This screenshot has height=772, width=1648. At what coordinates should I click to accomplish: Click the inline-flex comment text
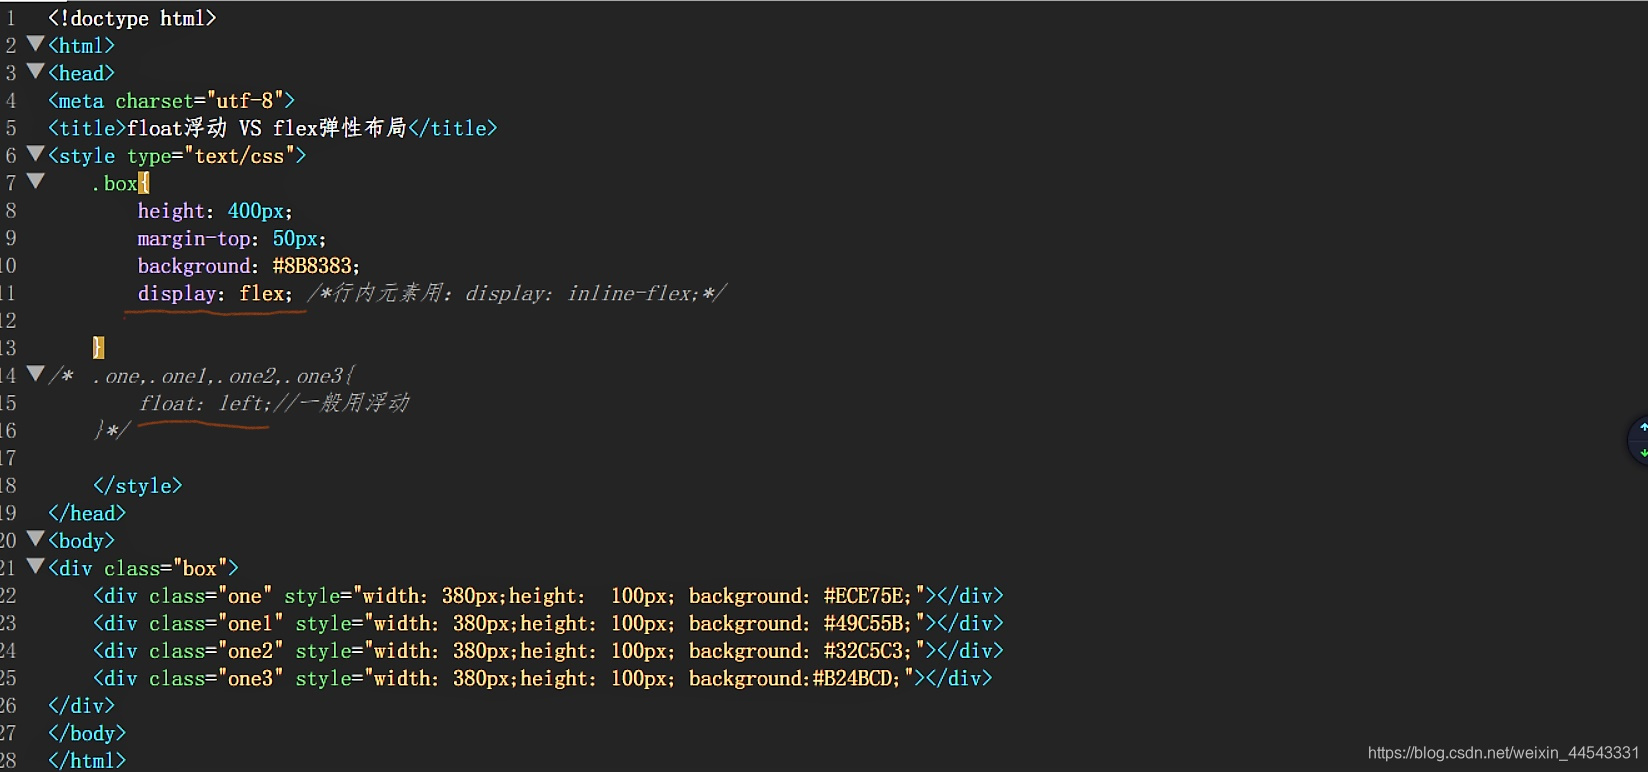517,294
